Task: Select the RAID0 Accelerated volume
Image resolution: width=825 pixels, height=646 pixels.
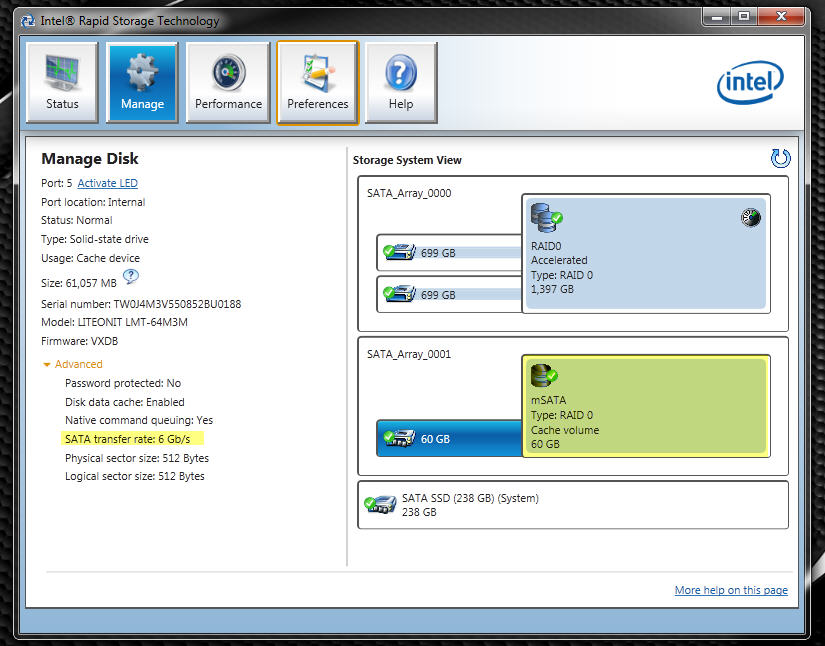Action: [645, 254]
